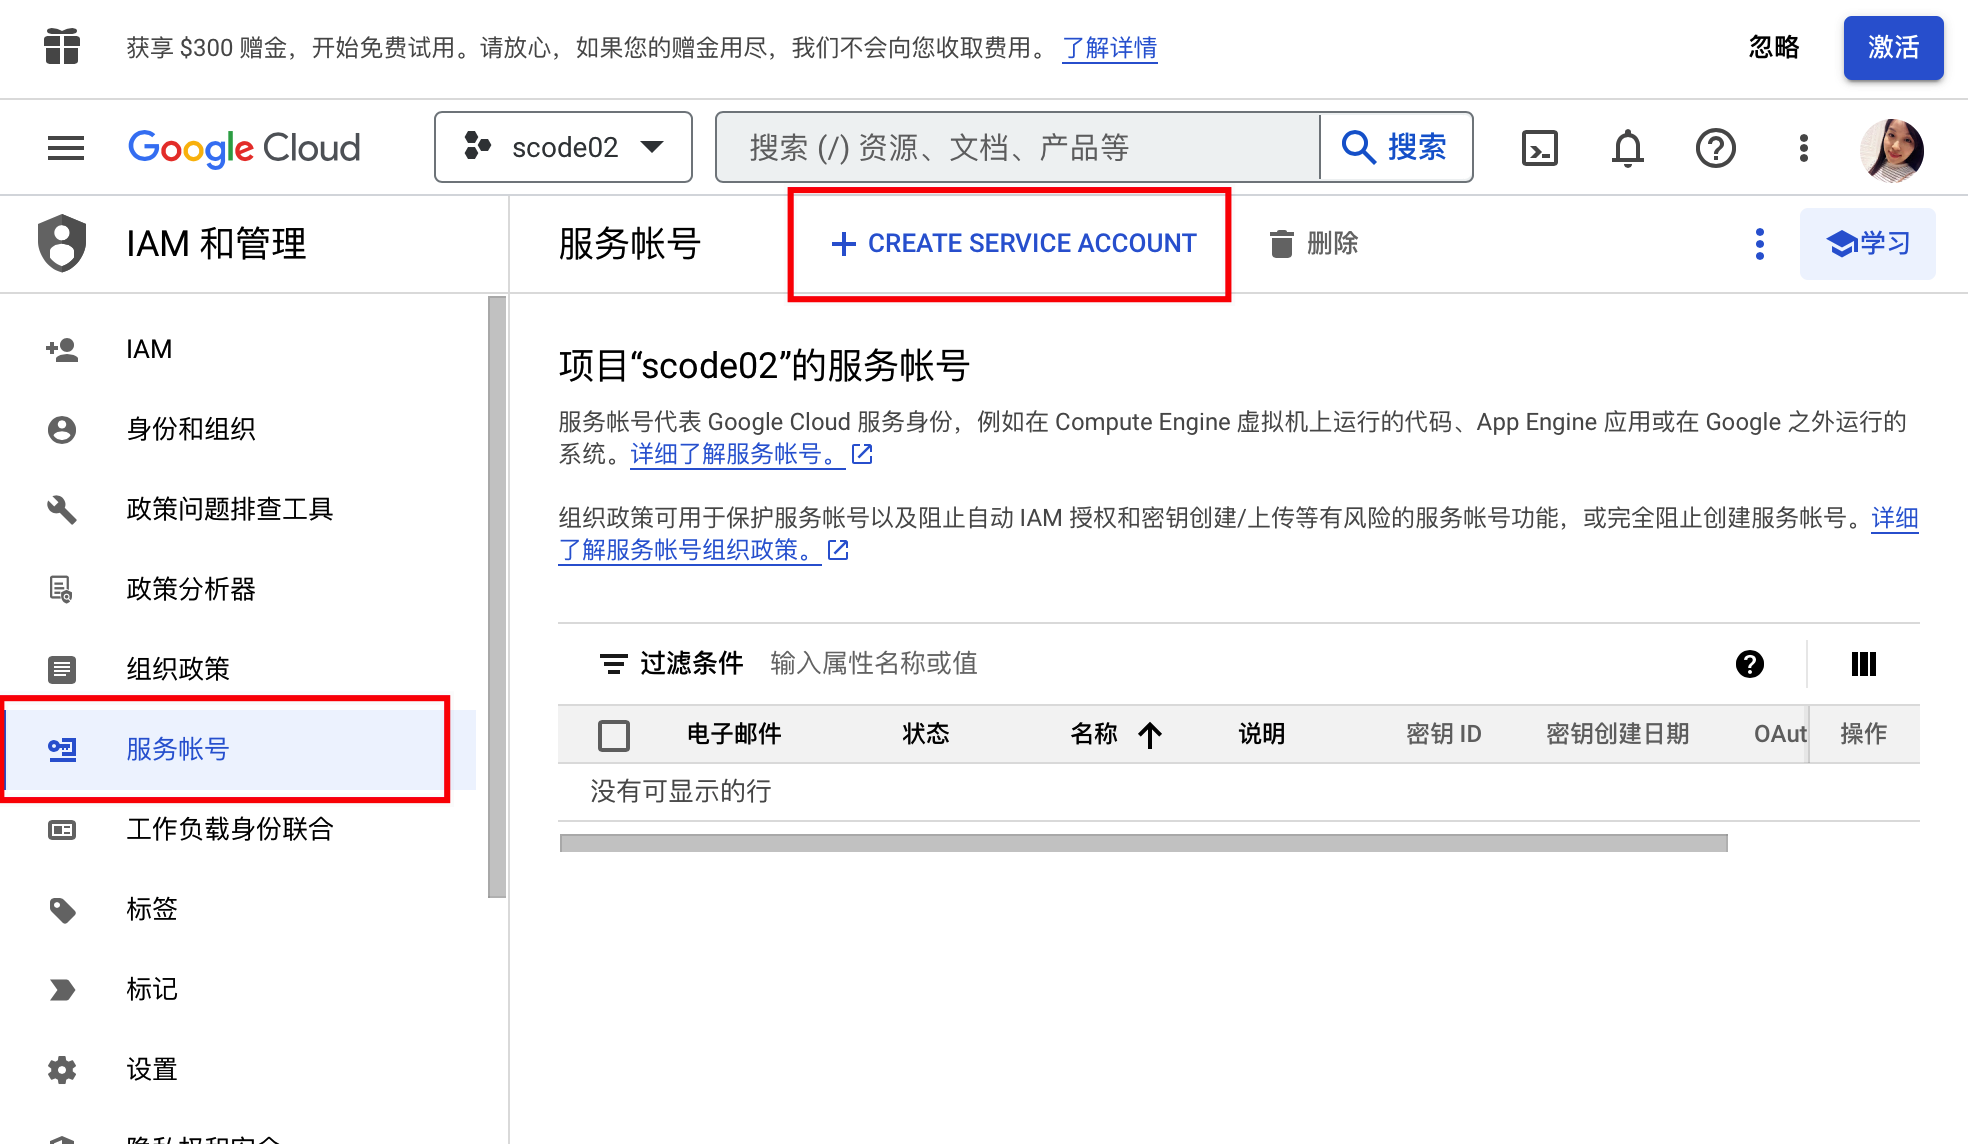
Task: Sort by the 名称 column arrow
Action: pos(1150,735)
